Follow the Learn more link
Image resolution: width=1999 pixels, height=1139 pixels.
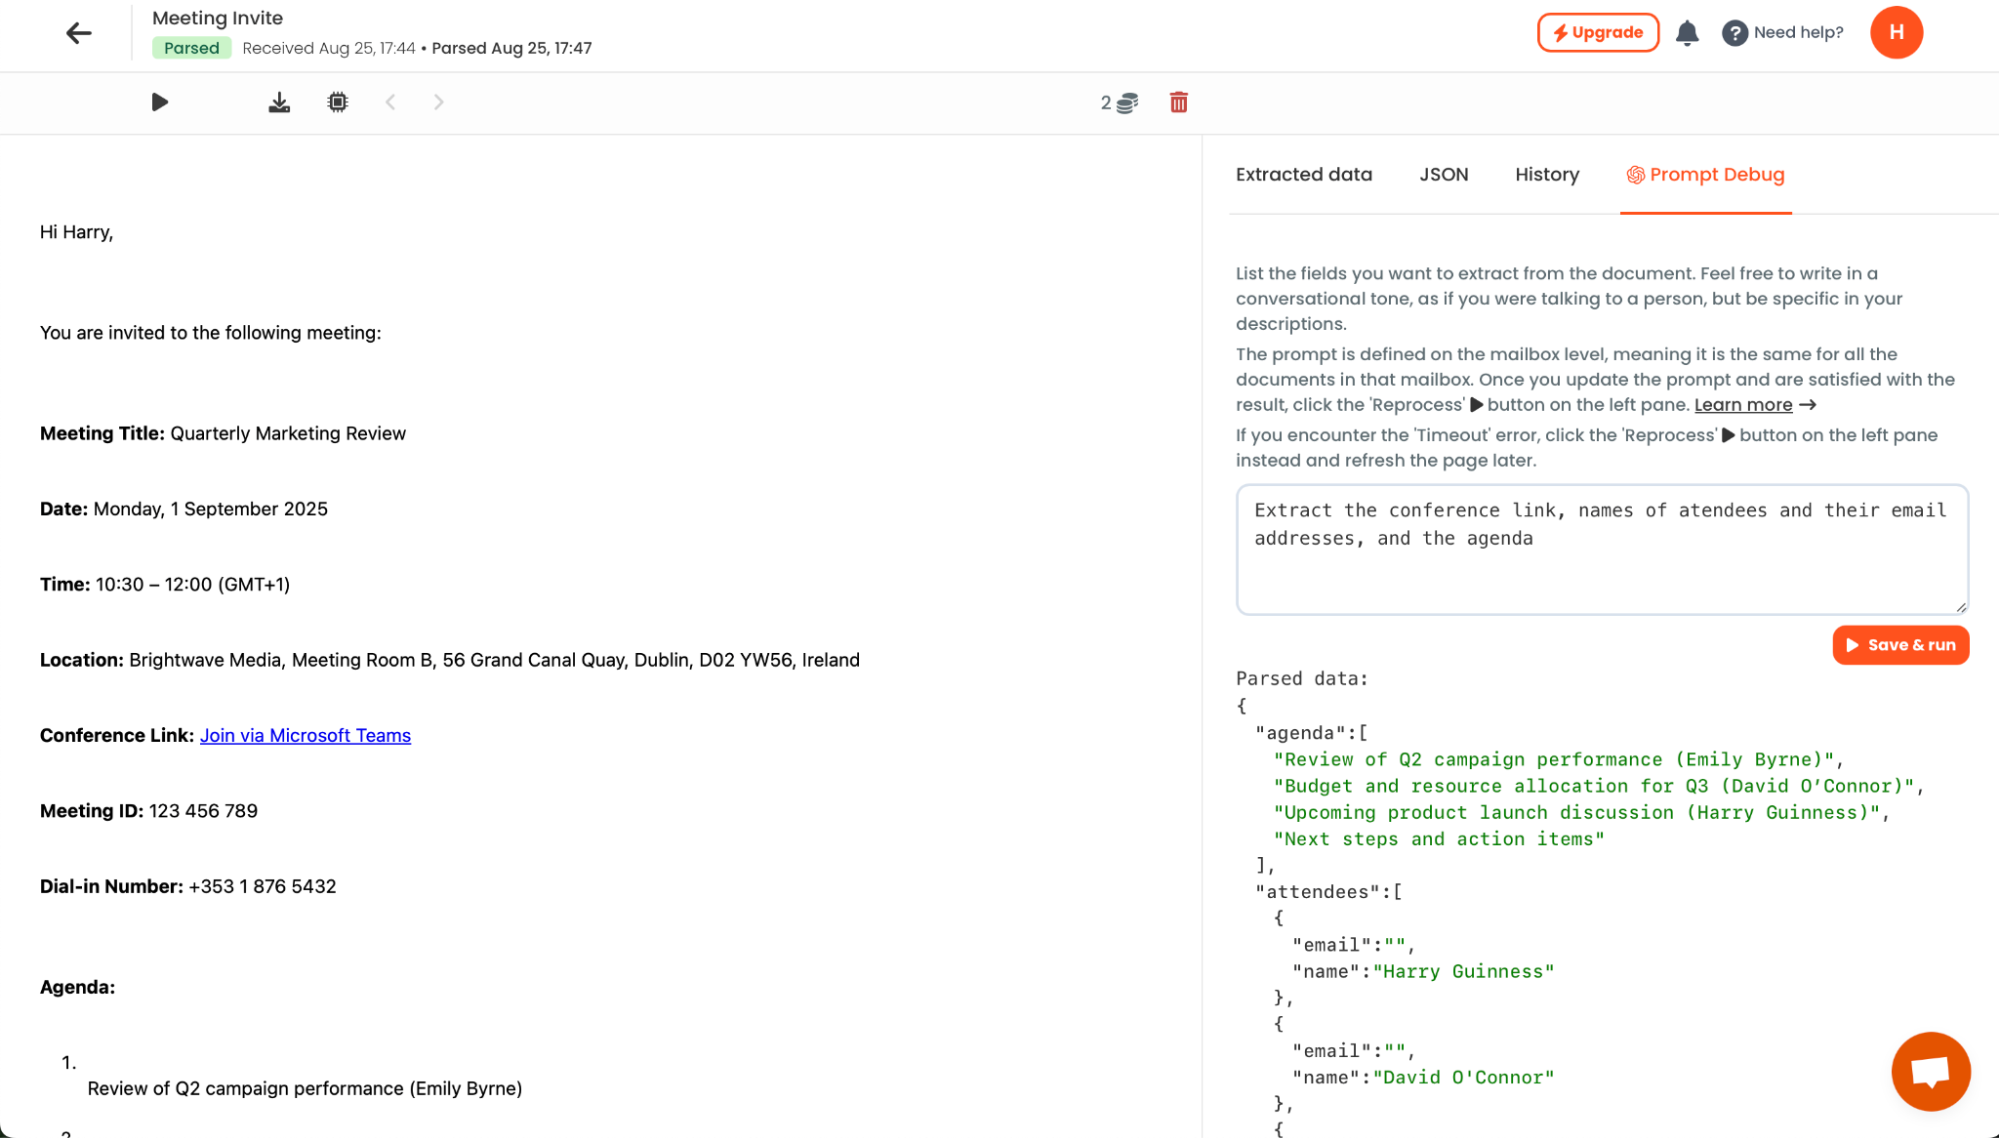click(x=1742, y=405)
